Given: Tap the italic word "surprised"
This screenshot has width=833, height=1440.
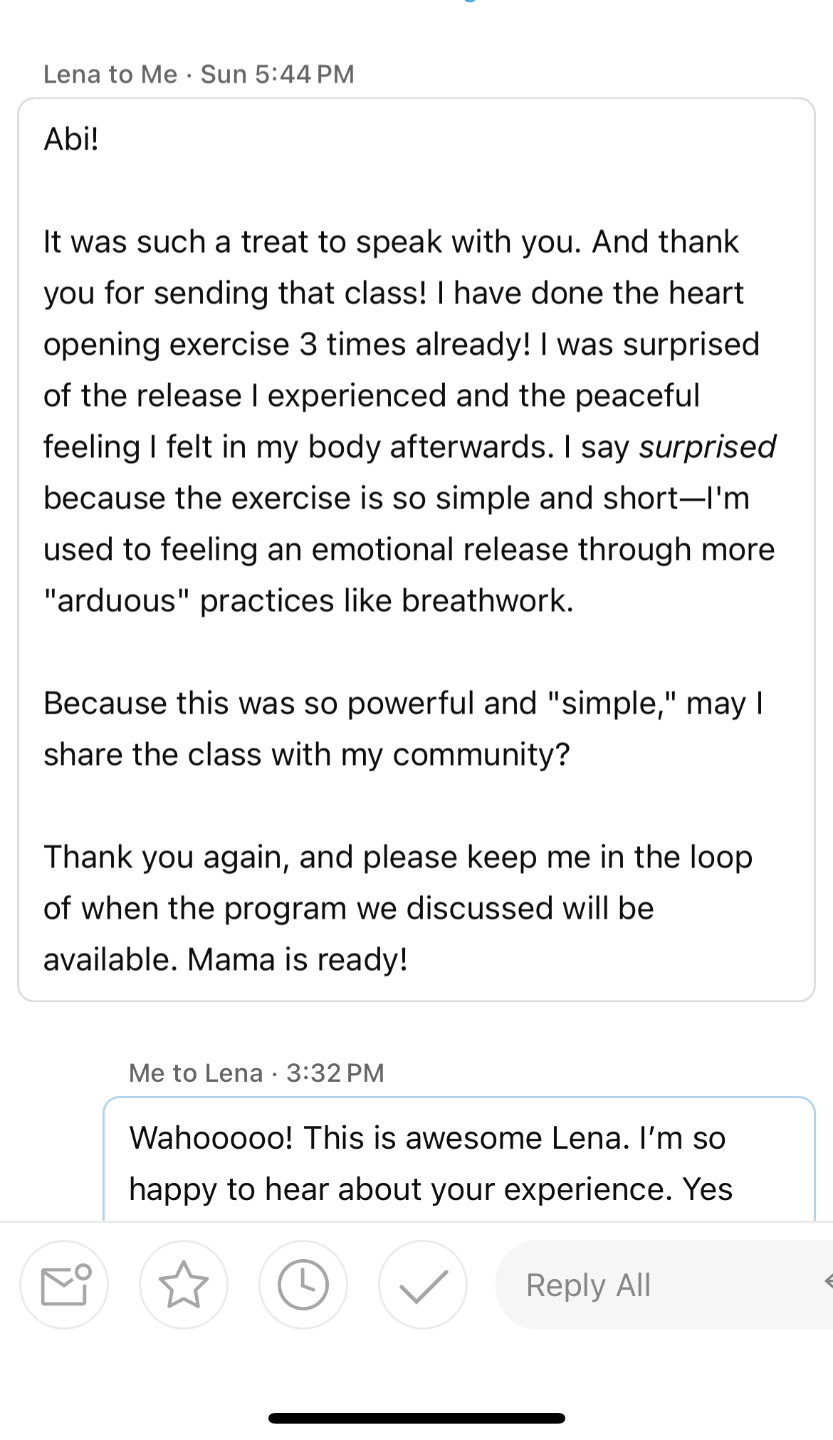Looking at the screenshot, I should click(x=707, y=446).
